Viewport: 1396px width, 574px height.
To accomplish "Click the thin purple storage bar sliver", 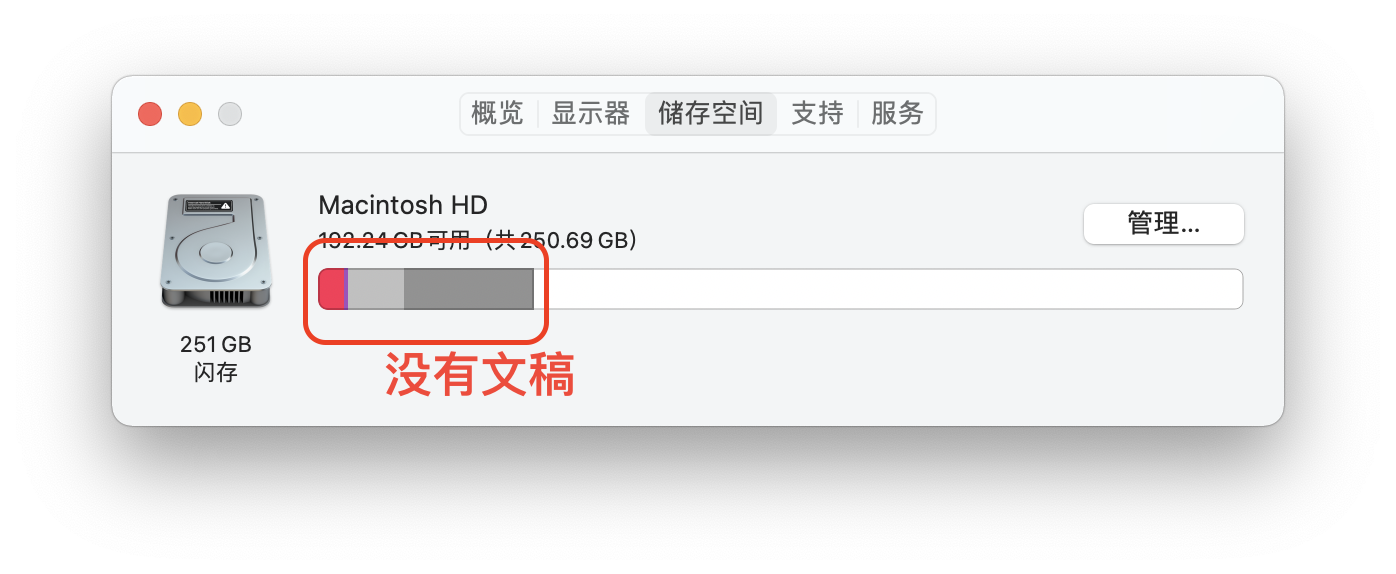I will pos(346,289).
